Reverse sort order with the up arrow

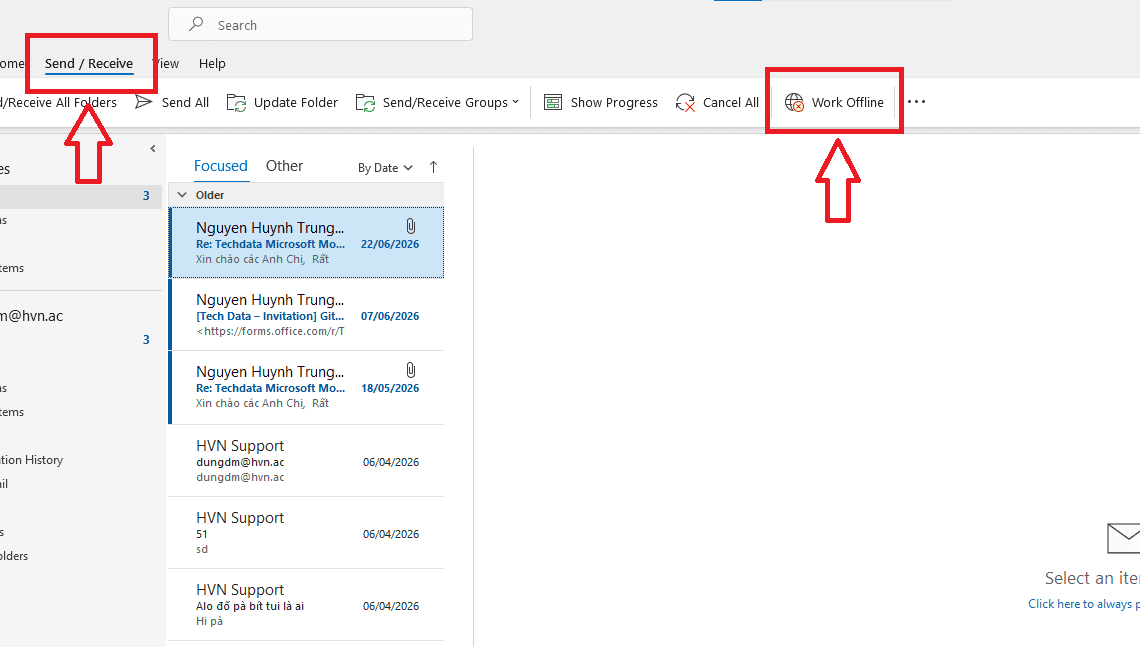pos(433,167)
